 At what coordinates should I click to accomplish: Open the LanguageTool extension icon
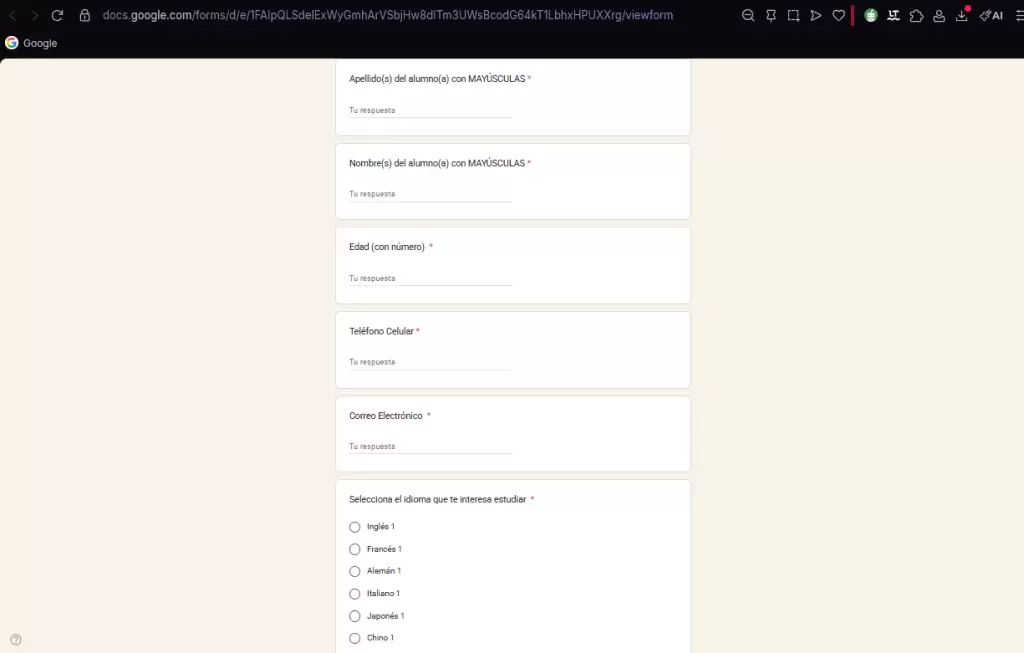tap(893, 15)
